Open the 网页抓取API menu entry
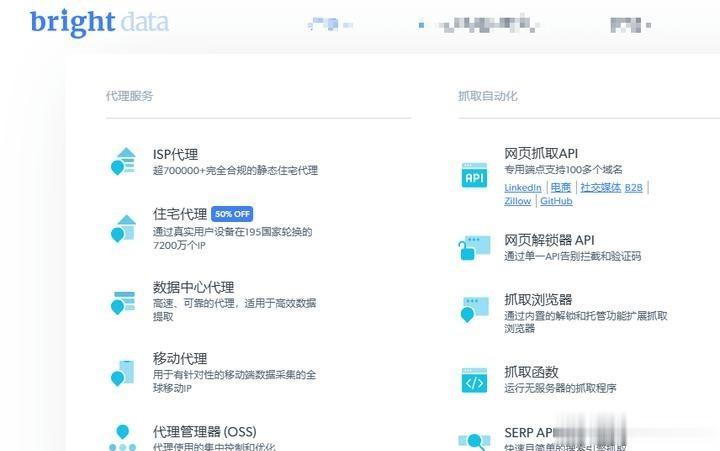Screen dimensions: 720x451 [541, 153]
